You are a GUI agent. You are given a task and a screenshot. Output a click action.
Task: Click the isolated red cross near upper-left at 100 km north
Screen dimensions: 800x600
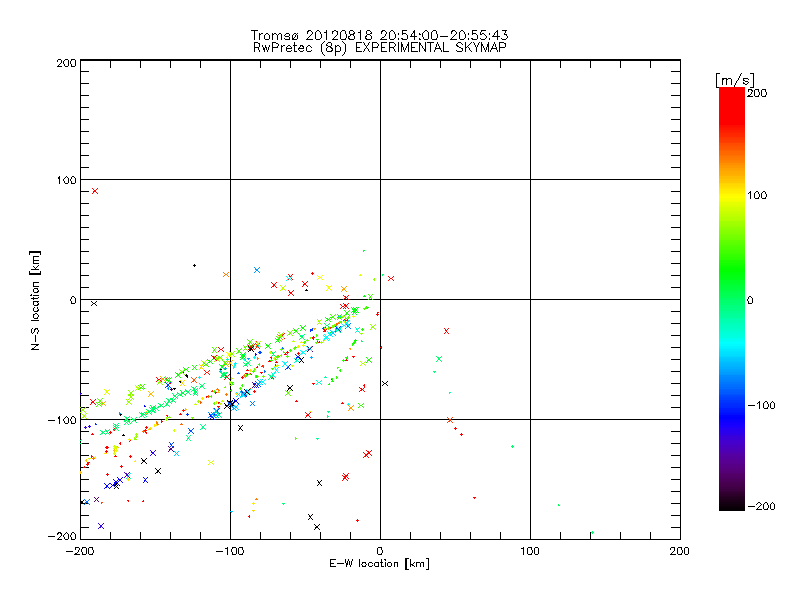point(94,191)
